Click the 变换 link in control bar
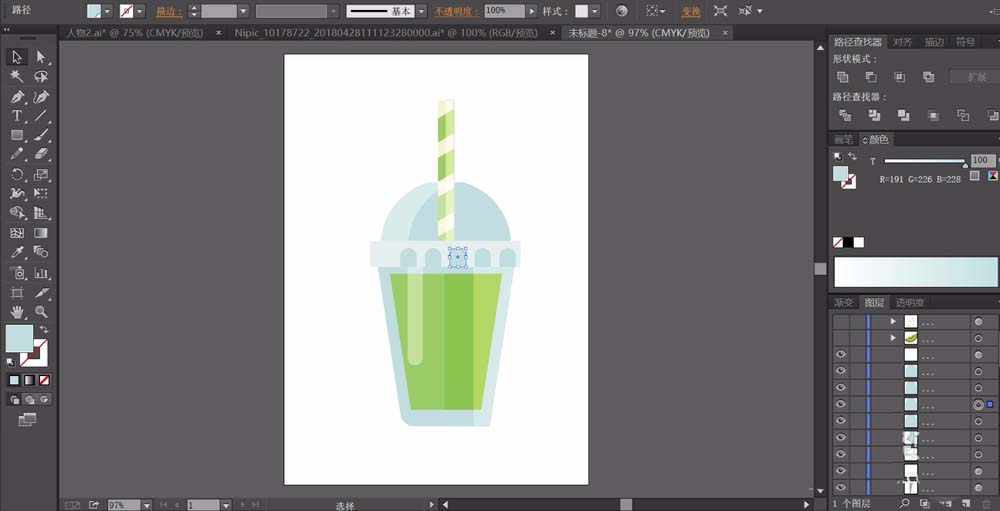The width and height of the screenshot is (1000, 511). (x=691, y=11)
